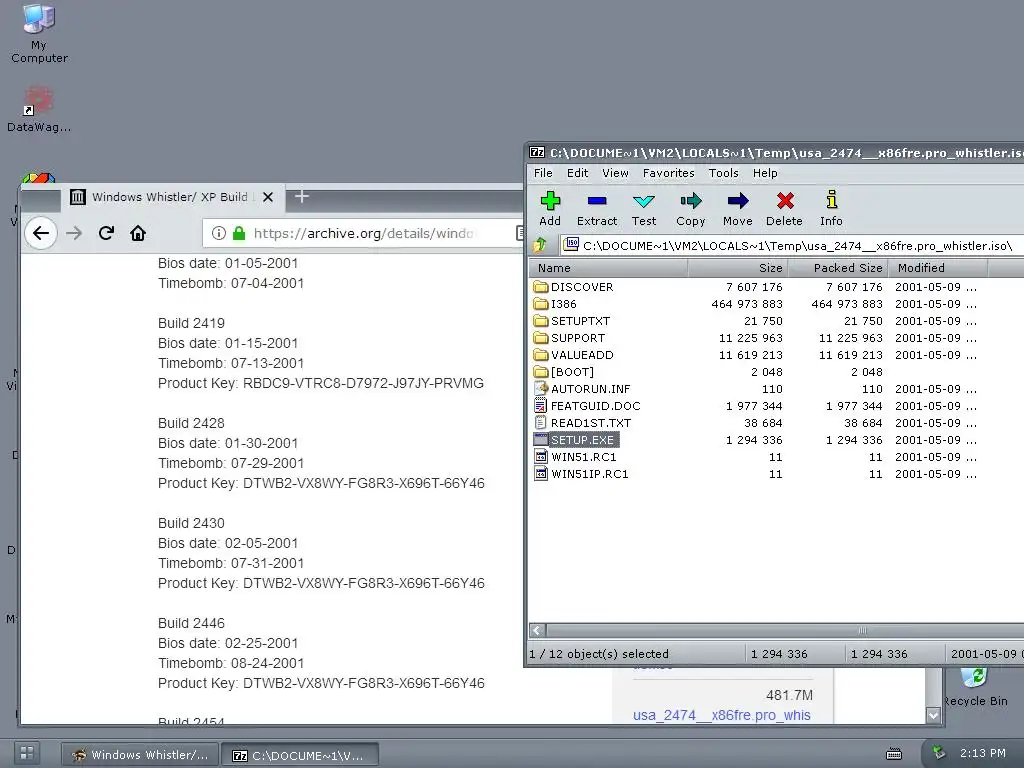Sort files by Modified column

(938, 268)
